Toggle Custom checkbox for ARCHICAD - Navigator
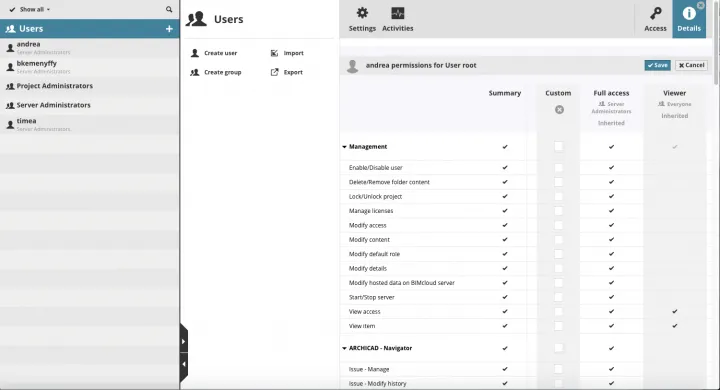Viewport: 720px width, 390px height. 558,348
